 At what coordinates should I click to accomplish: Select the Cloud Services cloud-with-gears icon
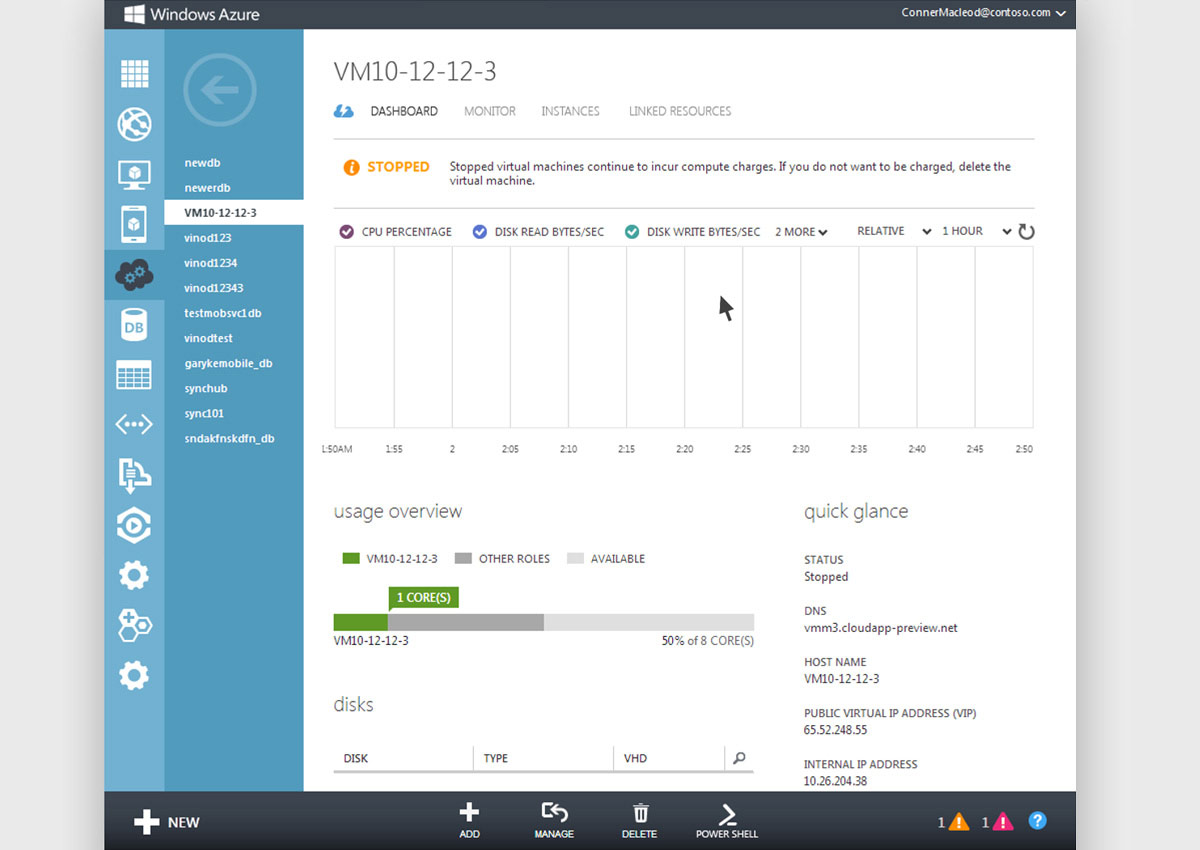tap(134, 275)
